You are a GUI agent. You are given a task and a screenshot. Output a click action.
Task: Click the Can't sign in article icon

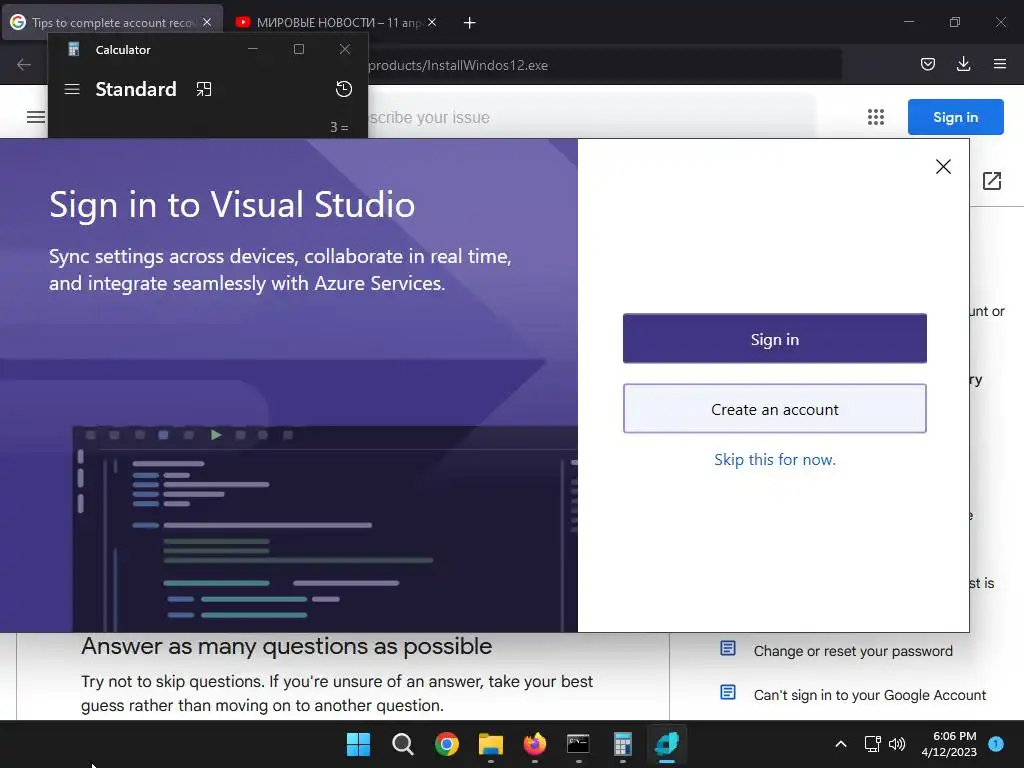tap(728, 692)
